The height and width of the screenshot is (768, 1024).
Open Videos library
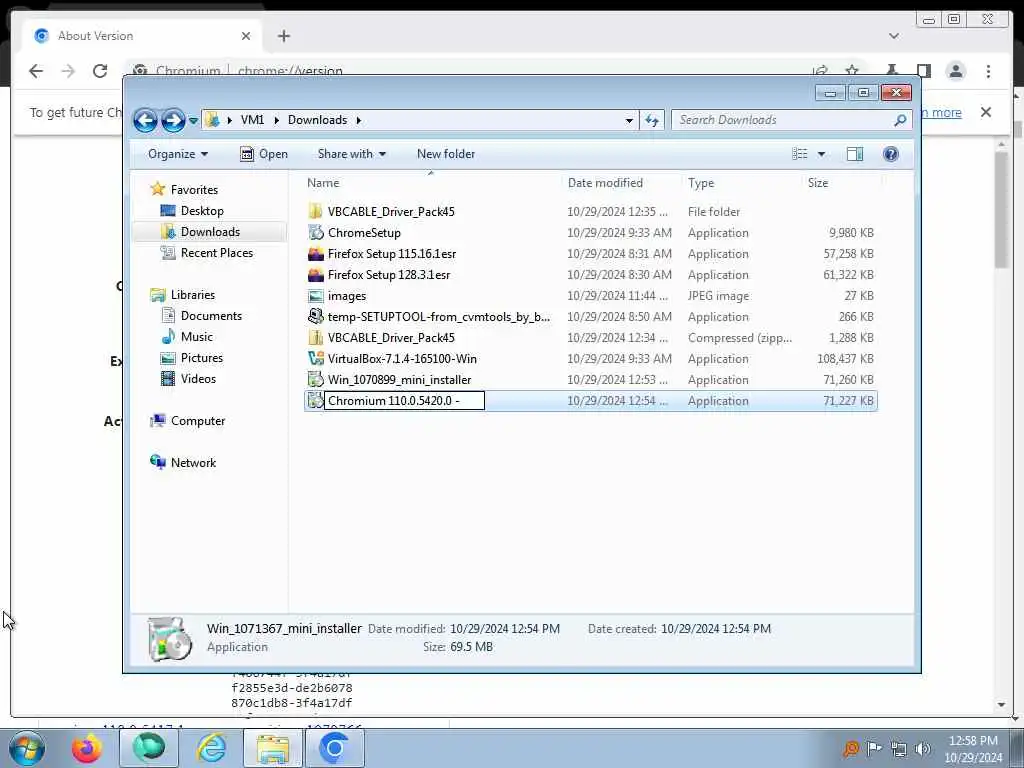pos(198,379)
